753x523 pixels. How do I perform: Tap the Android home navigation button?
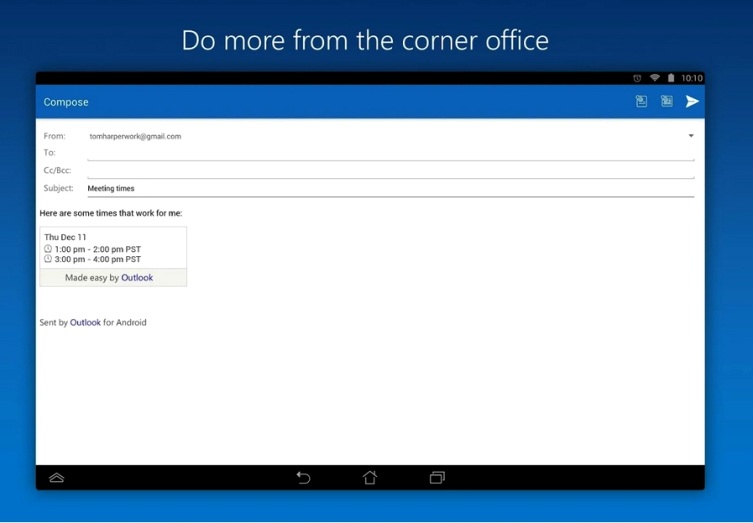370,477
